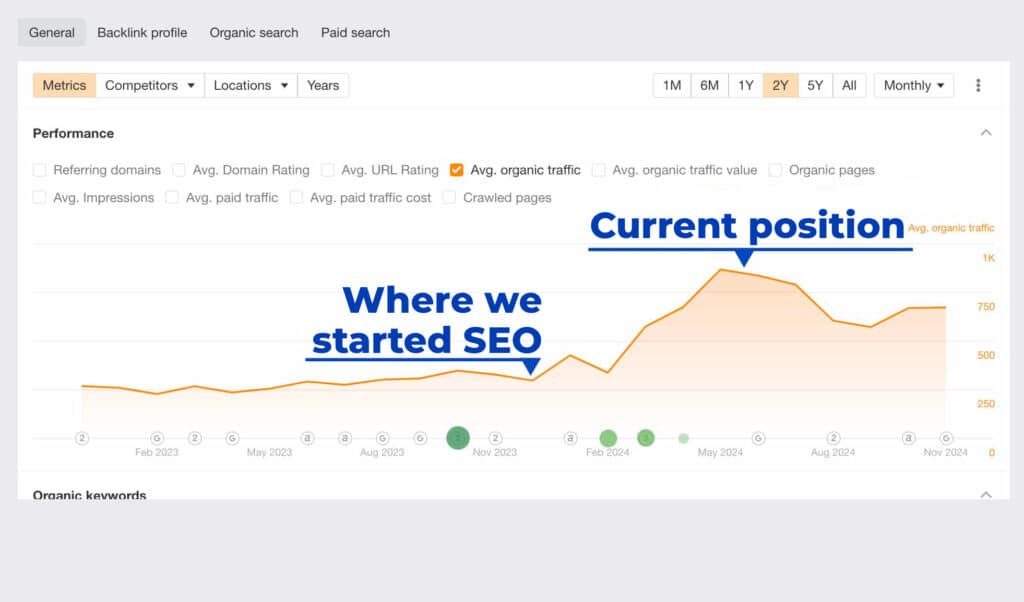The height and width of the screenshot is (602, 1024).
Task: Click the Google update marker near Nov 2024
Action: tap(945, 438)
